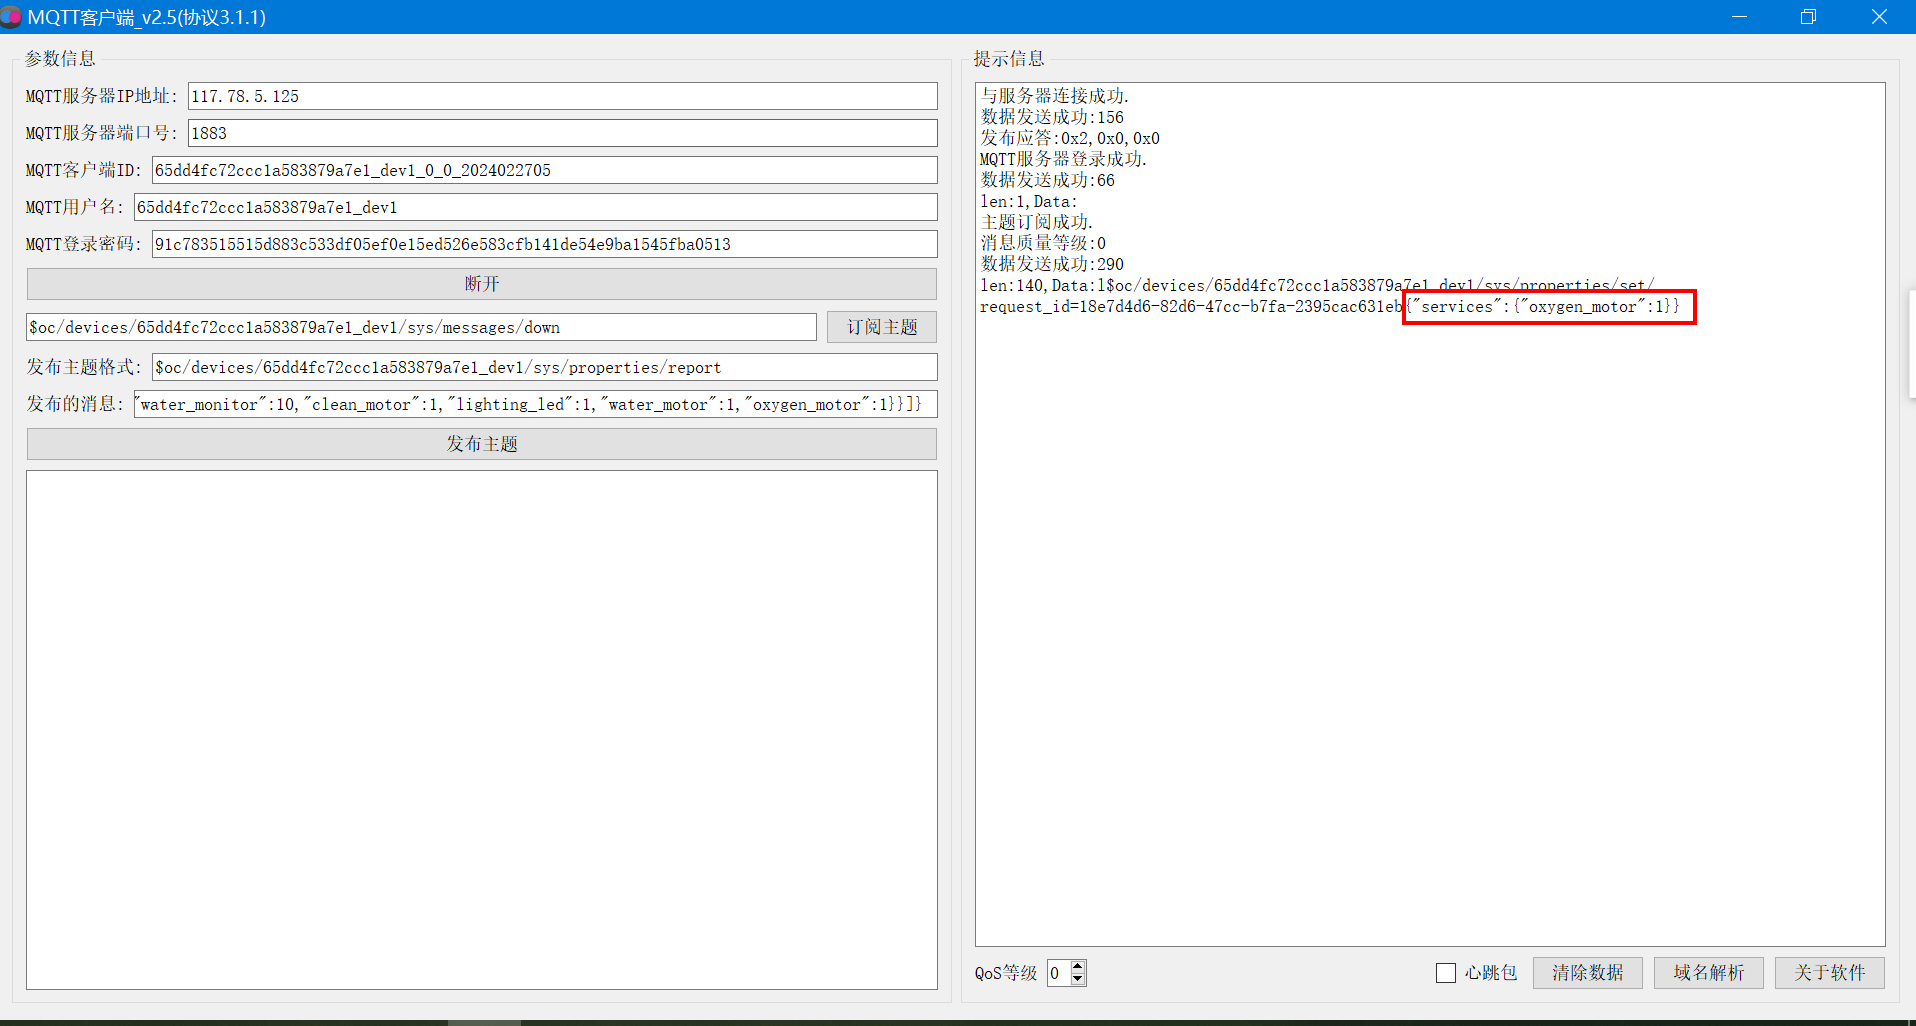Minimize the MQTT client window

[1740, 17]
